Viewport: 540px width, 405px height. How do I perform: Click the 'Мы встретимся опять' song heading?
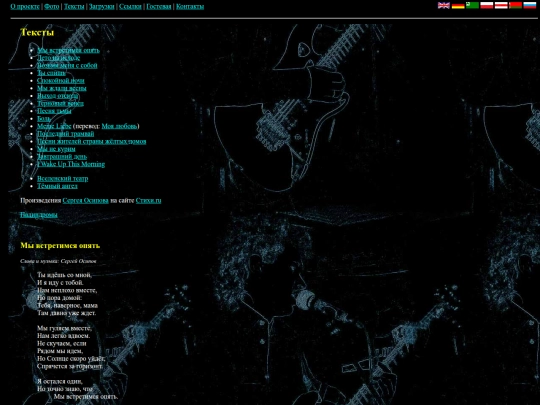pos(60,246)
